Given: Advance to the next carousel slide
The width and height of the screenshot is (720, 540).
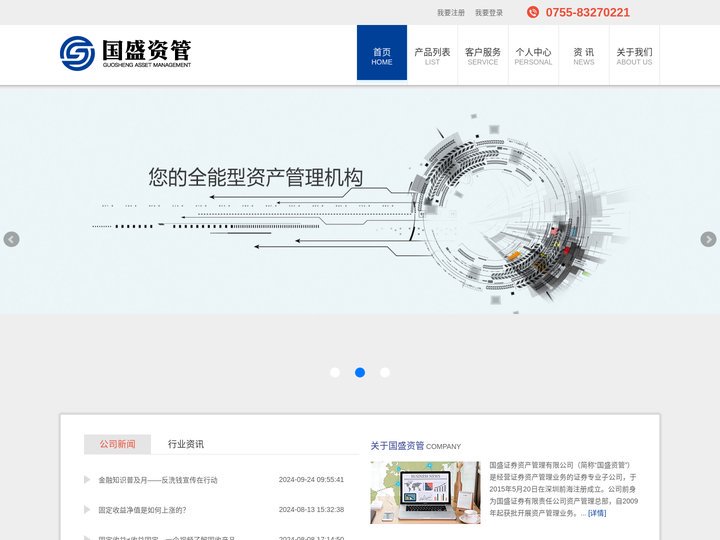Looking at the screenshot, I should tap(708, 239).
